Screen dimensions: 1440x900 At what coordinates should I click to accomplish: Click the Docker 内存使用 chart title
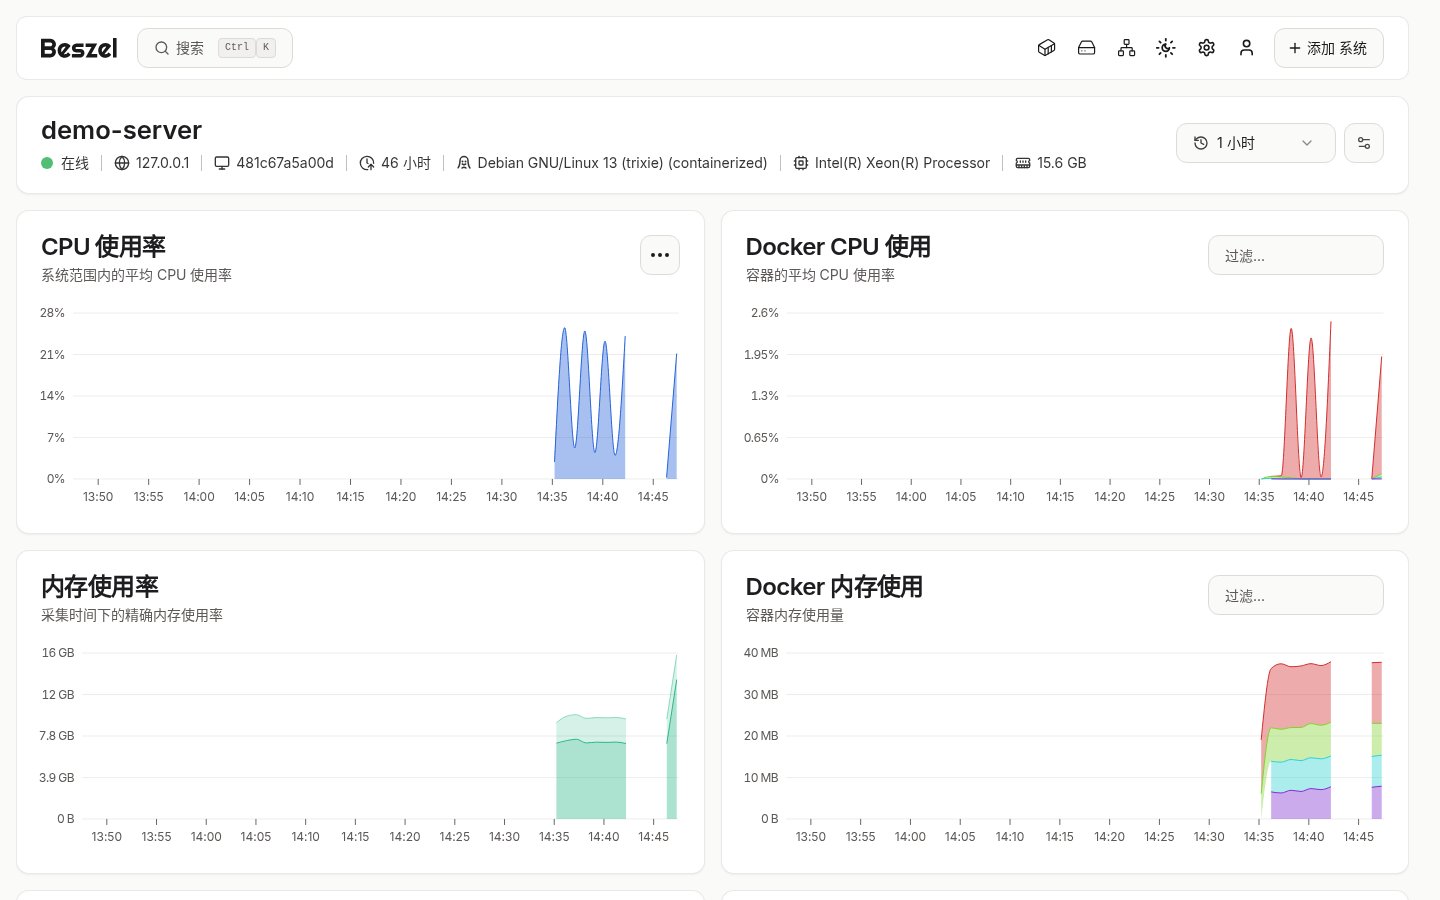[834, 586]
